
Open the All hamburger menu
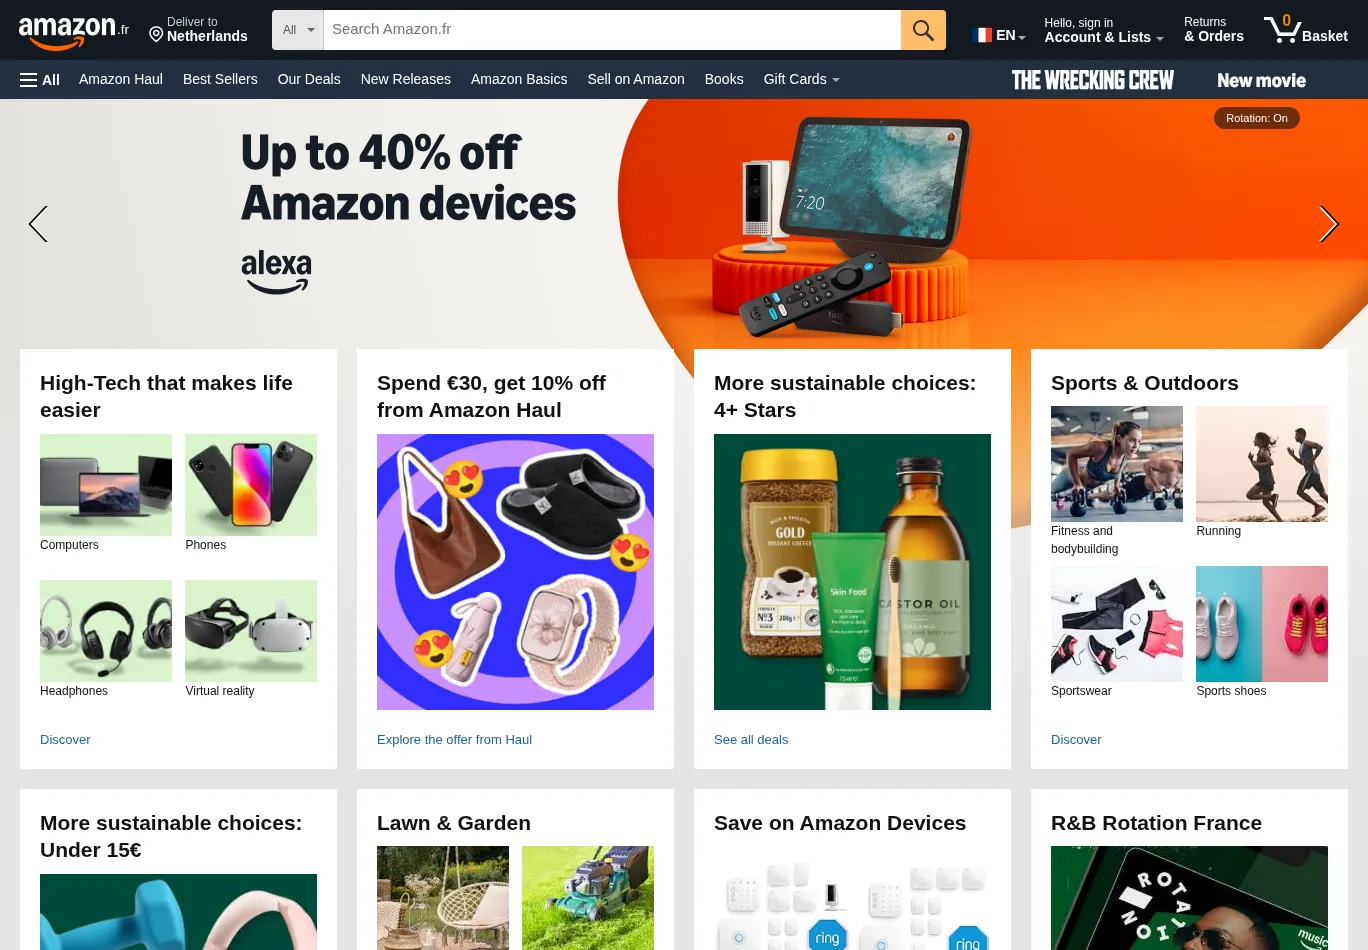click(40, 80)
